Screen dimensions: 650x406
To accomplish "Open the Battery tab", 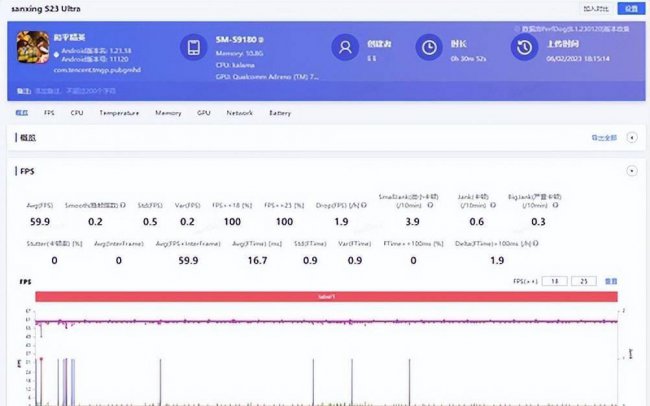I will pos(280,113).
